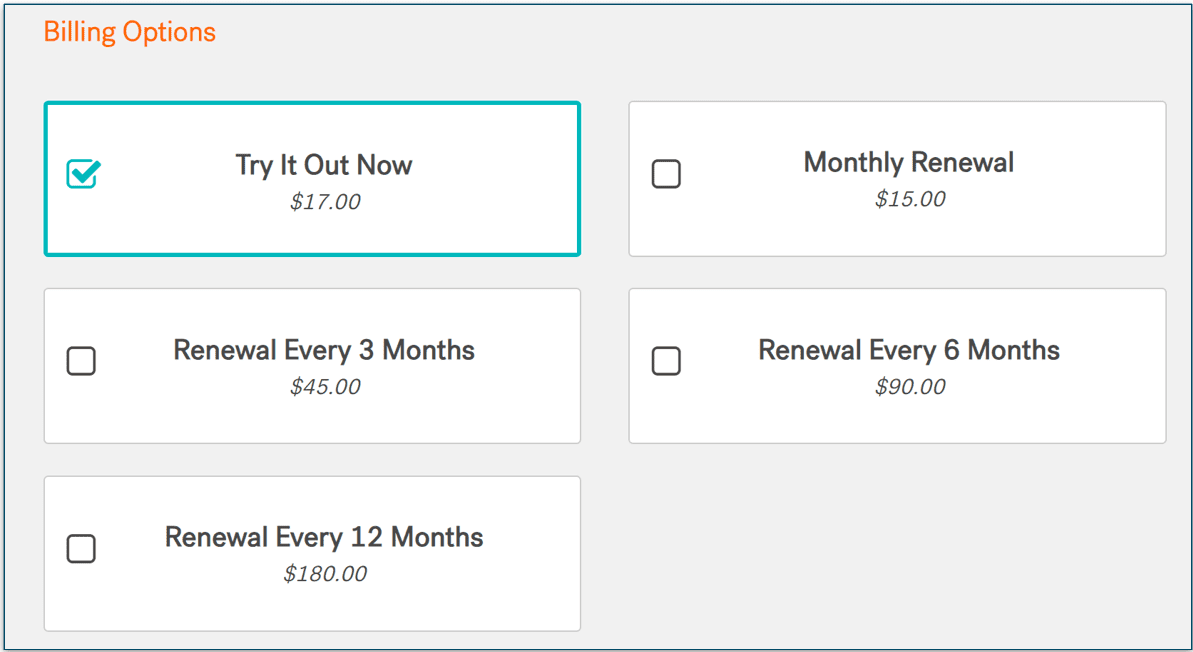The width and height of the screenshot is (1193, 652).
Task: Select the Renewal Every 3 Months card
Action: click(x=311, y=365)
